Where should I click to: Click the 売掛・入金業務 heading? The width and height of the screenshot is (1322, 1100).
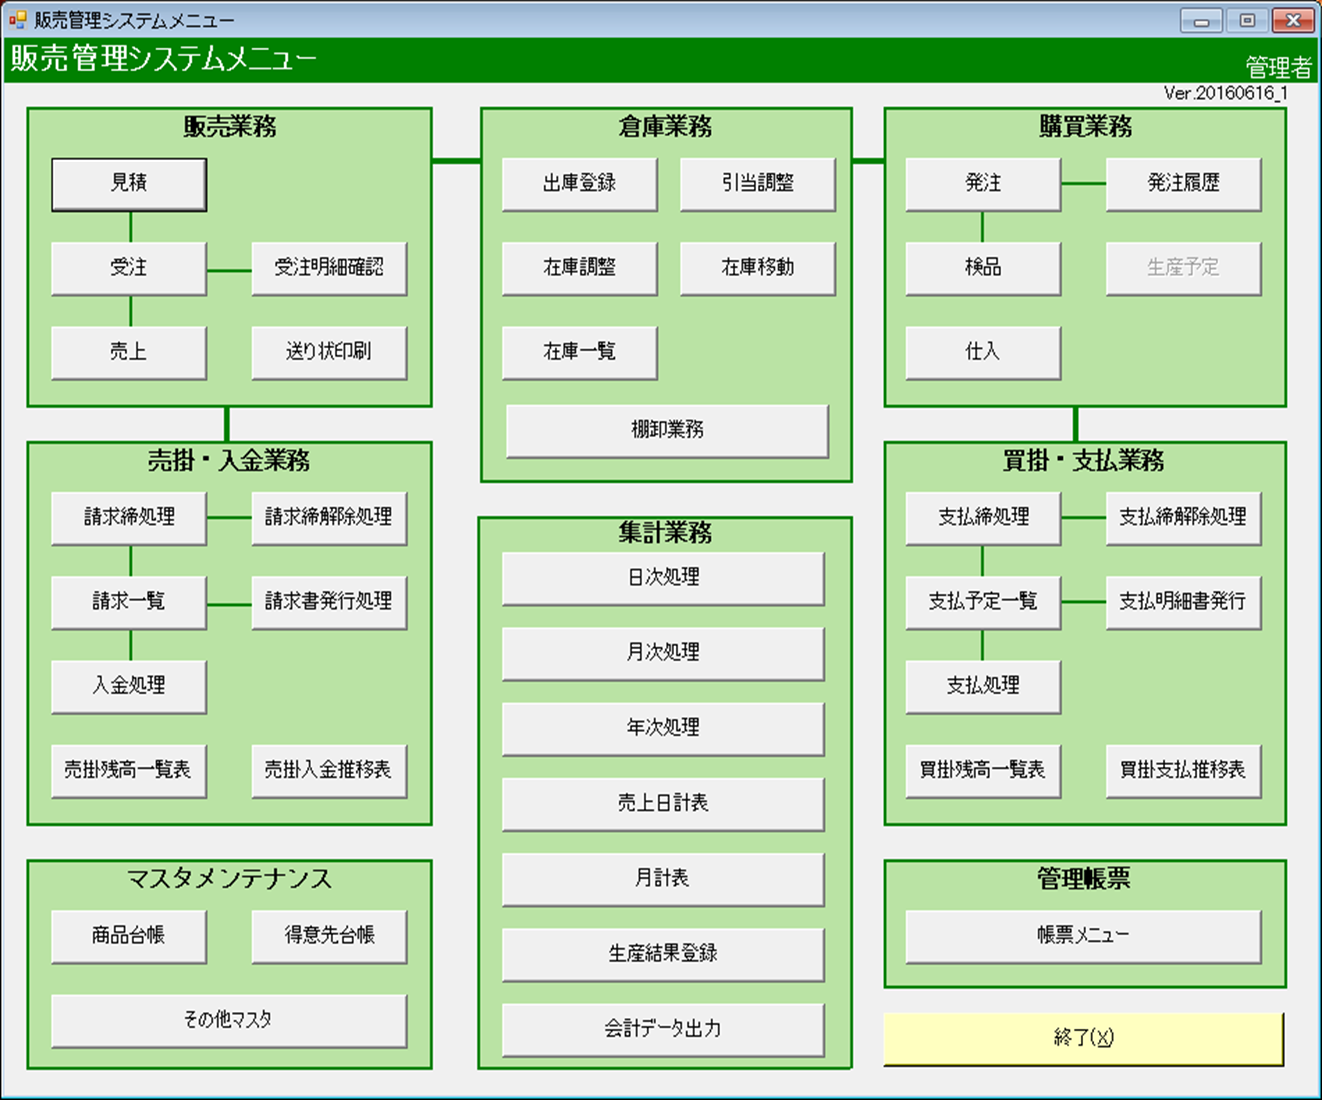(x=229, y=461)
